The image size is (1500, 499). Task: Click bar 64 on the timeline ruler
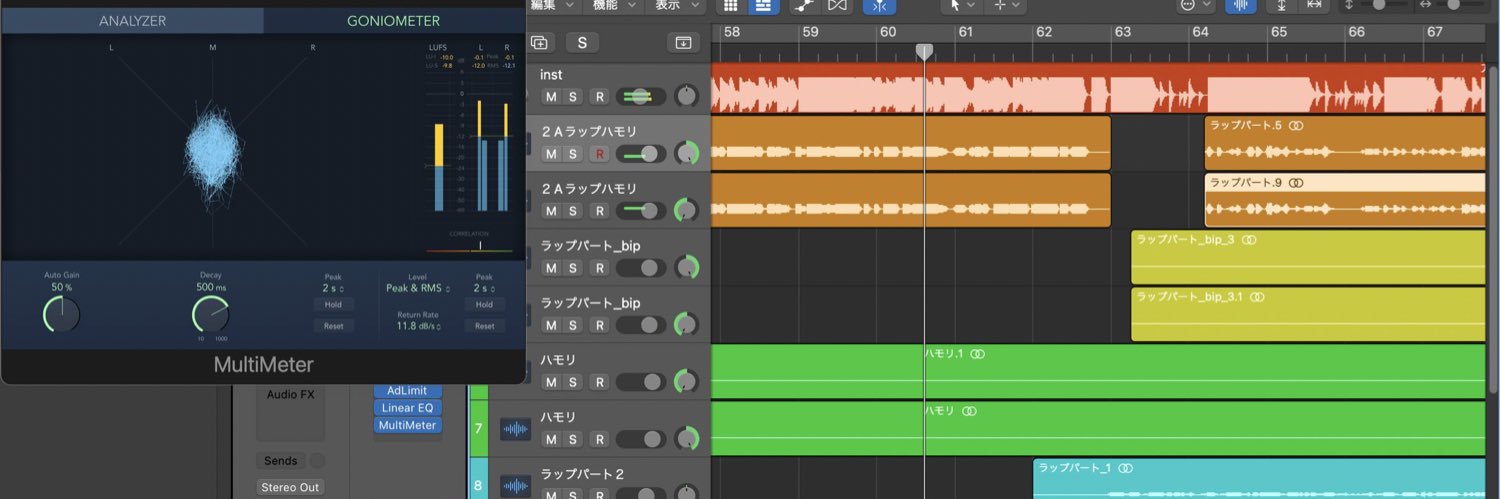coord(1200,32)
